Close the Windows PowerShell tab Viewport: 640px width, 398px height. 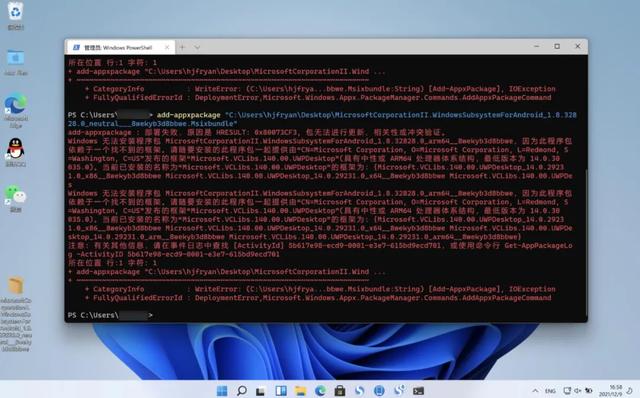(167, 47)
